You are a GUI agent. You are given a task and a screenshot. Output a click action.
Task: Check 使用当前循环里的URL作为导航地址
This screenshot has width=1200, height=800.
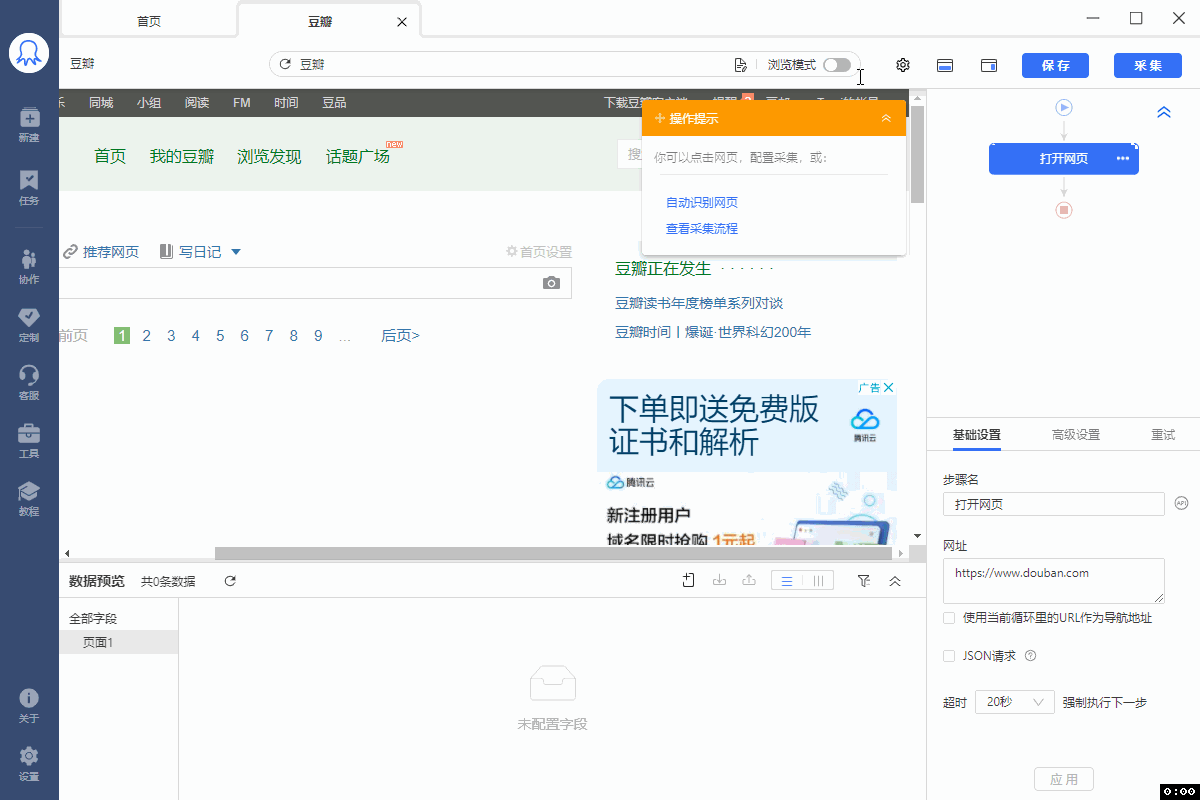point(949,618)
